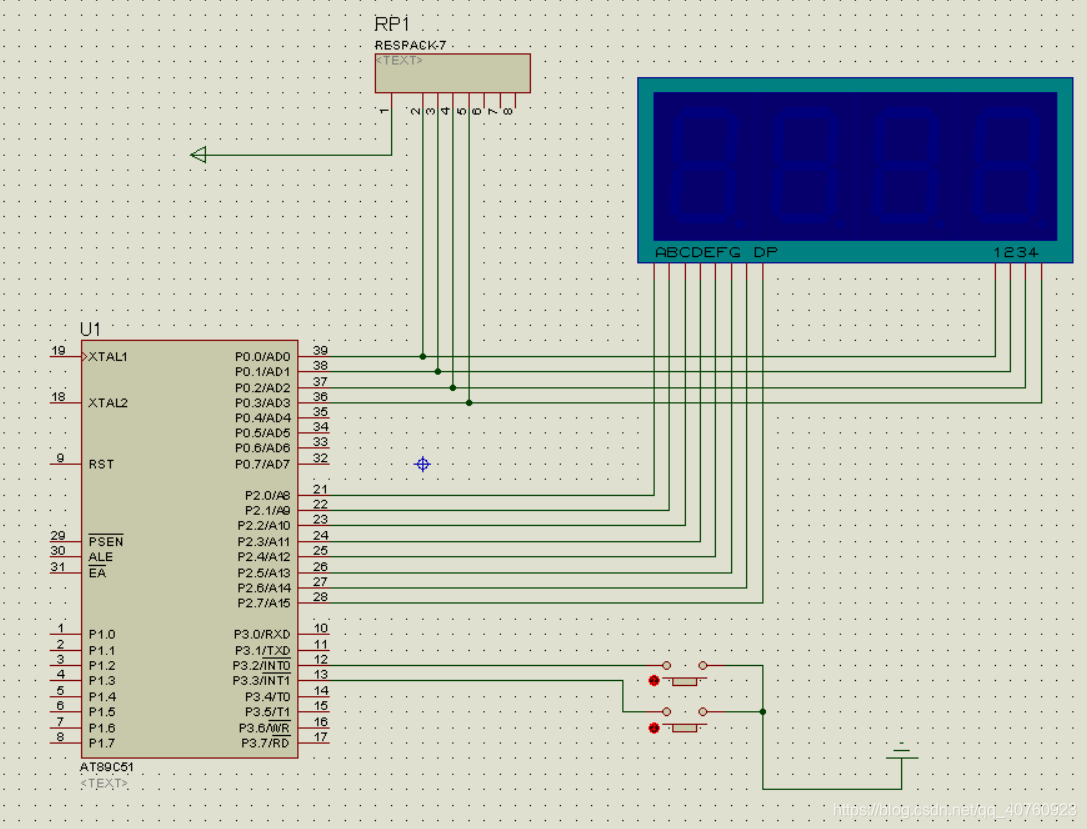Click the DP pin label on display
Viewport: 1087px width, 829px height.
click(765, 252)
